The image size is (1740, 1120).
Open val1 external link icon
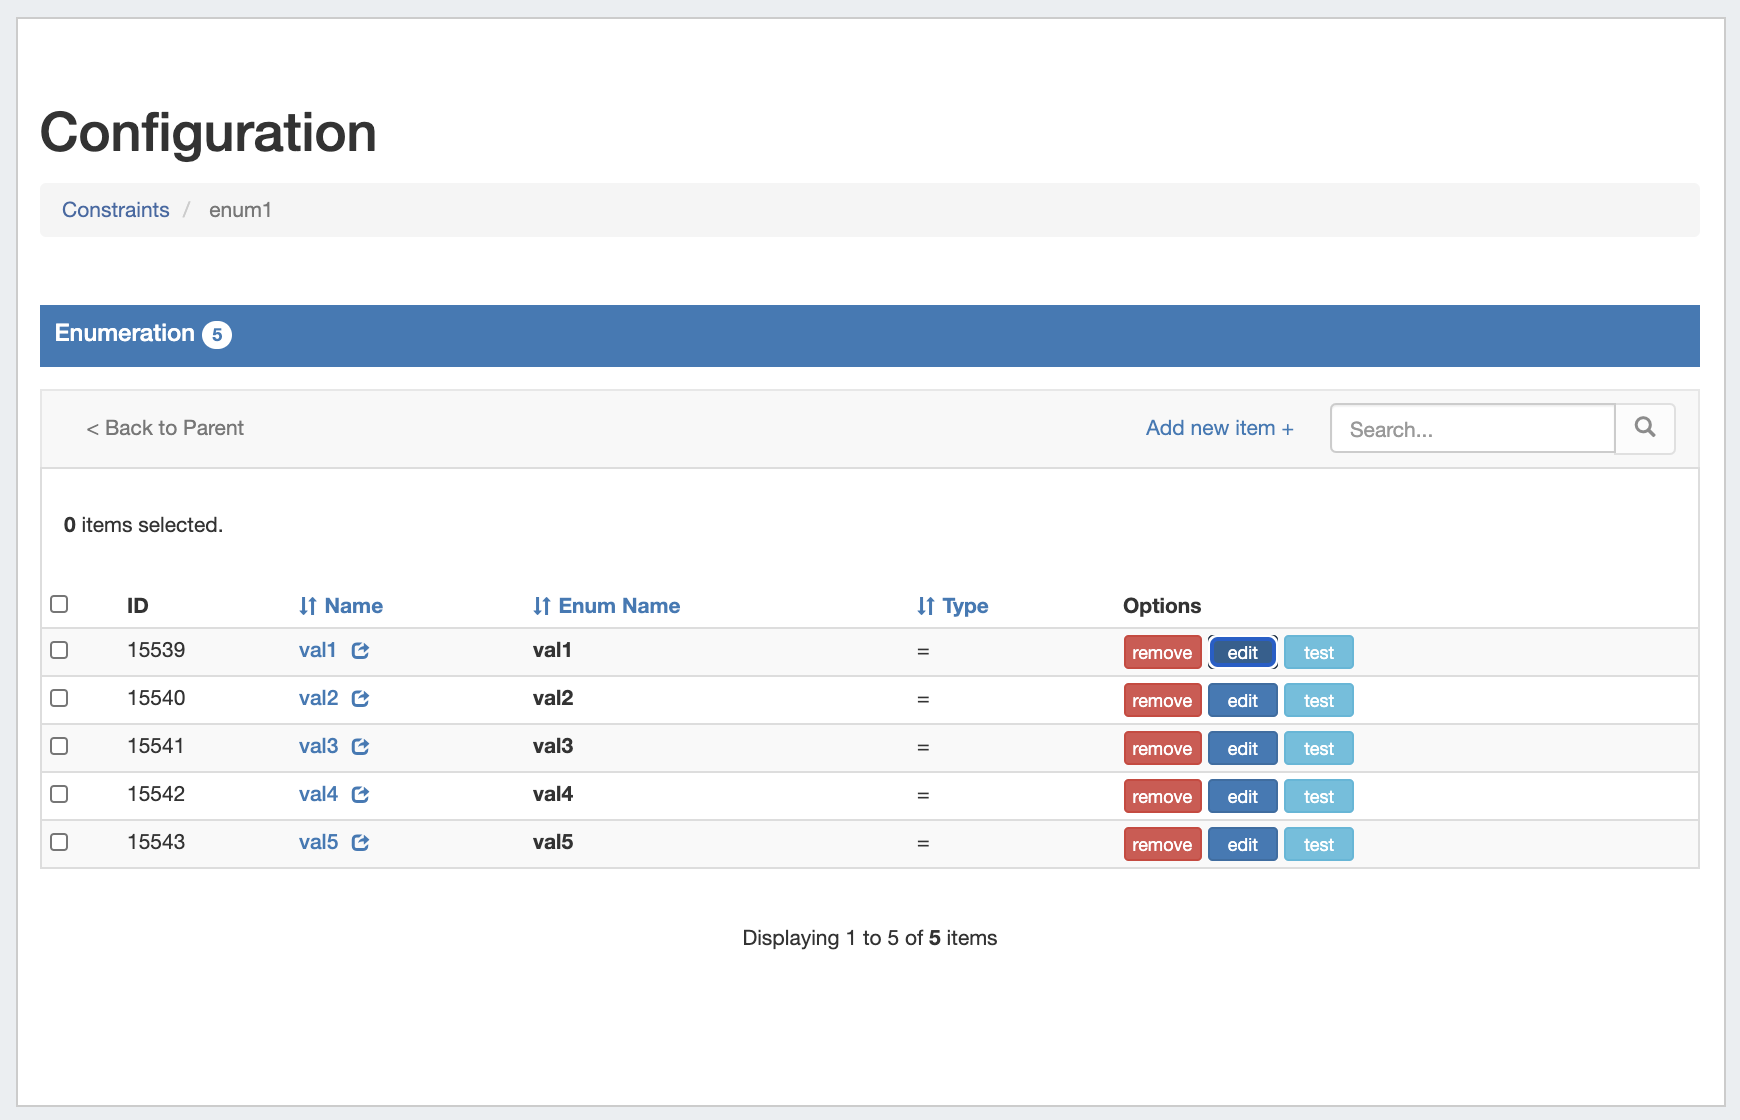(x=361, y=651)
